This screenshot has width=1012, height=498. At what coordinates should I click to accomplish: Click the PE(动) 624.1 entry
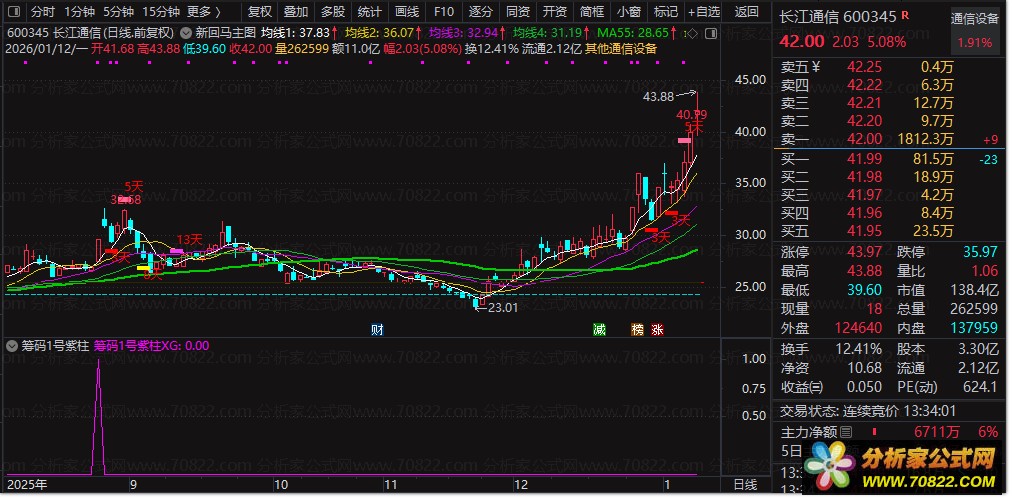947,387
